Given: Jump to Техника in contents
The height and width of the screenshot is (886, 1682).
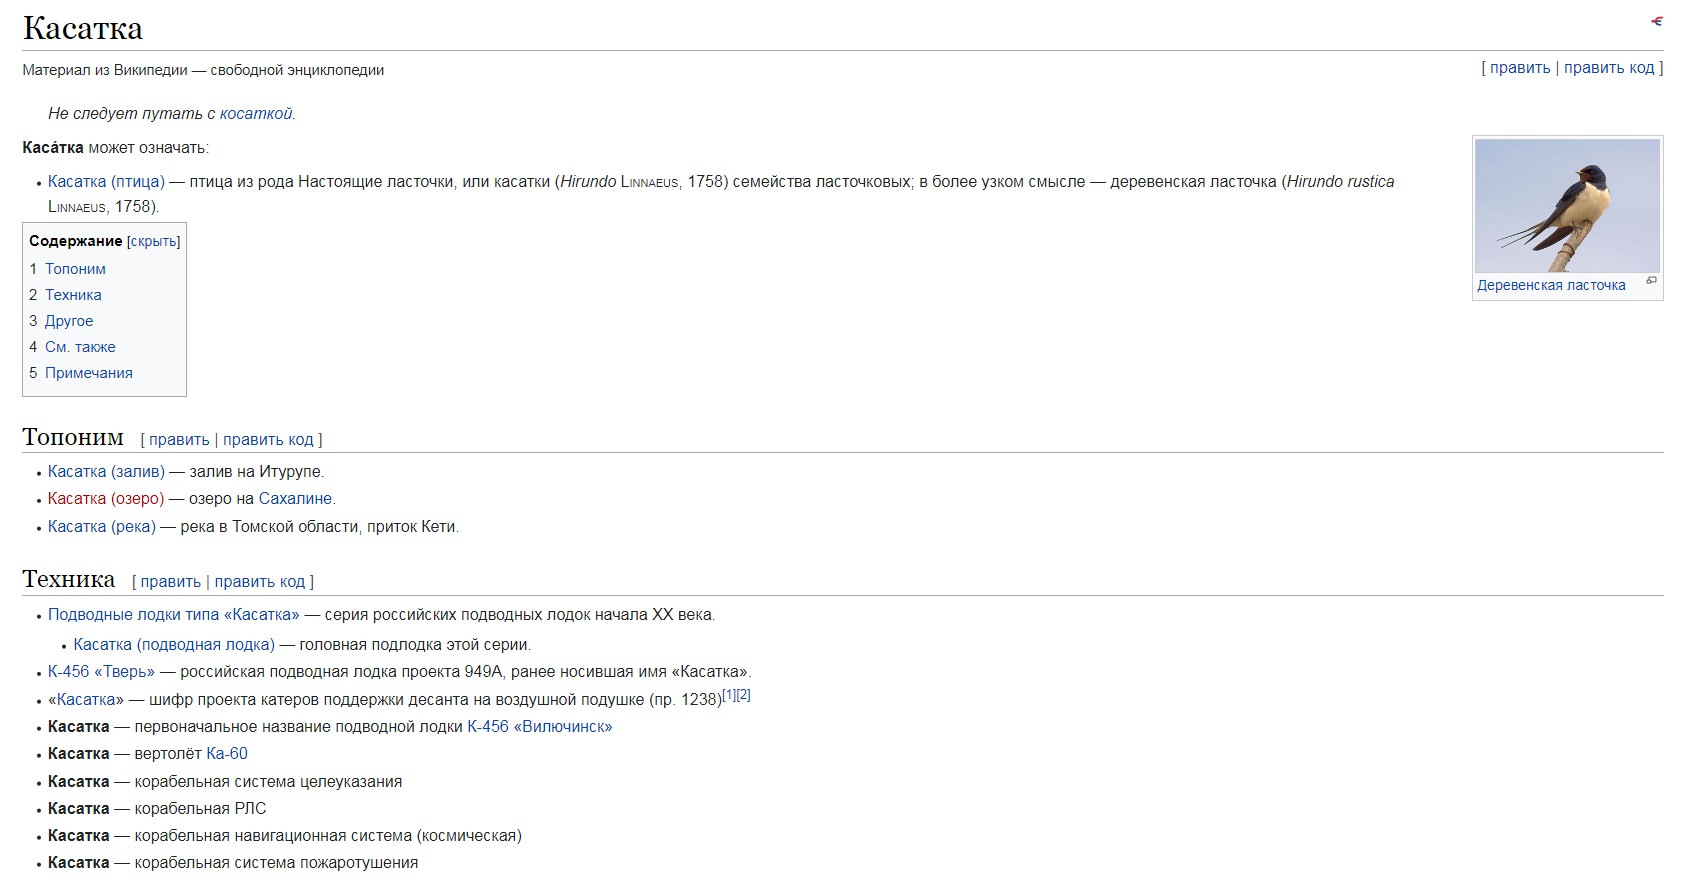Looking at the screenshot, I should [73, 295].
